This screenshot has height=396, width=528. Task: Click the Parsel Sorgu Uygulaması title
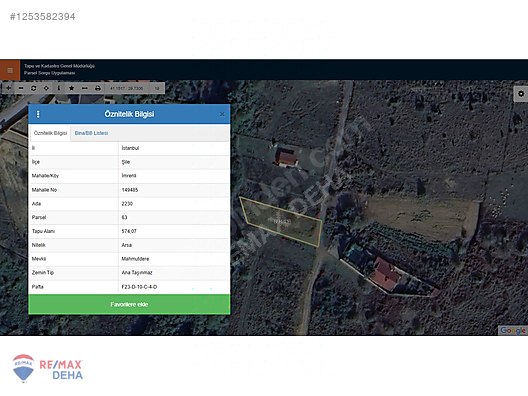click(x=50, y=73)
